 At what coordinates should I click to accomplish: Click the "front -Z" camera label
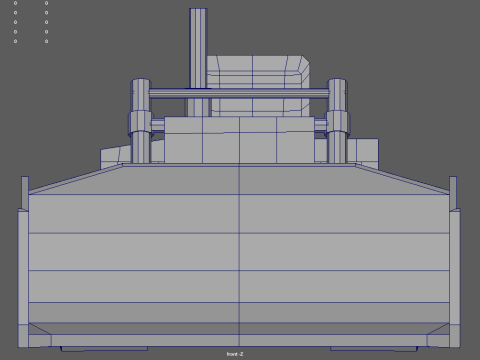pyautogui.click(x=235, y=354)
